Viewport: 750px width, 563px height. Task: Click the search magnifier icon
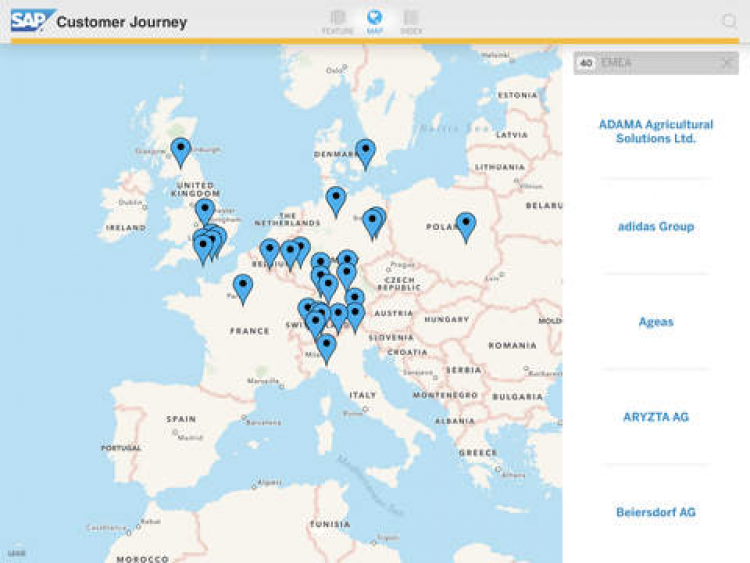[x=729, y=21]
